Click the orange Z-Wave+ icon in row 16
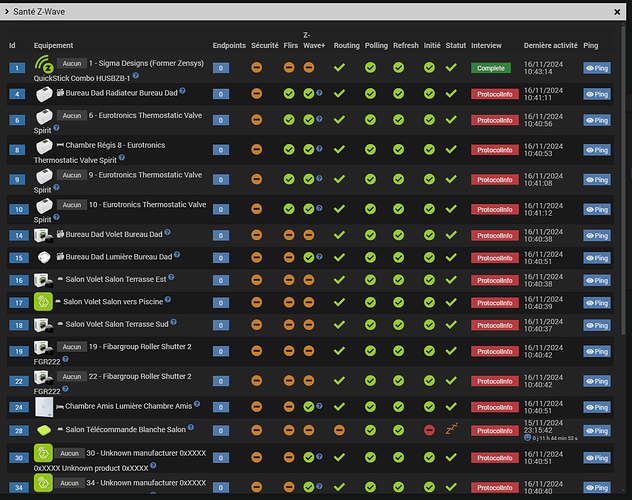This screenshot has height=500, width=632. pyautogui.click(x=309, y=280)
